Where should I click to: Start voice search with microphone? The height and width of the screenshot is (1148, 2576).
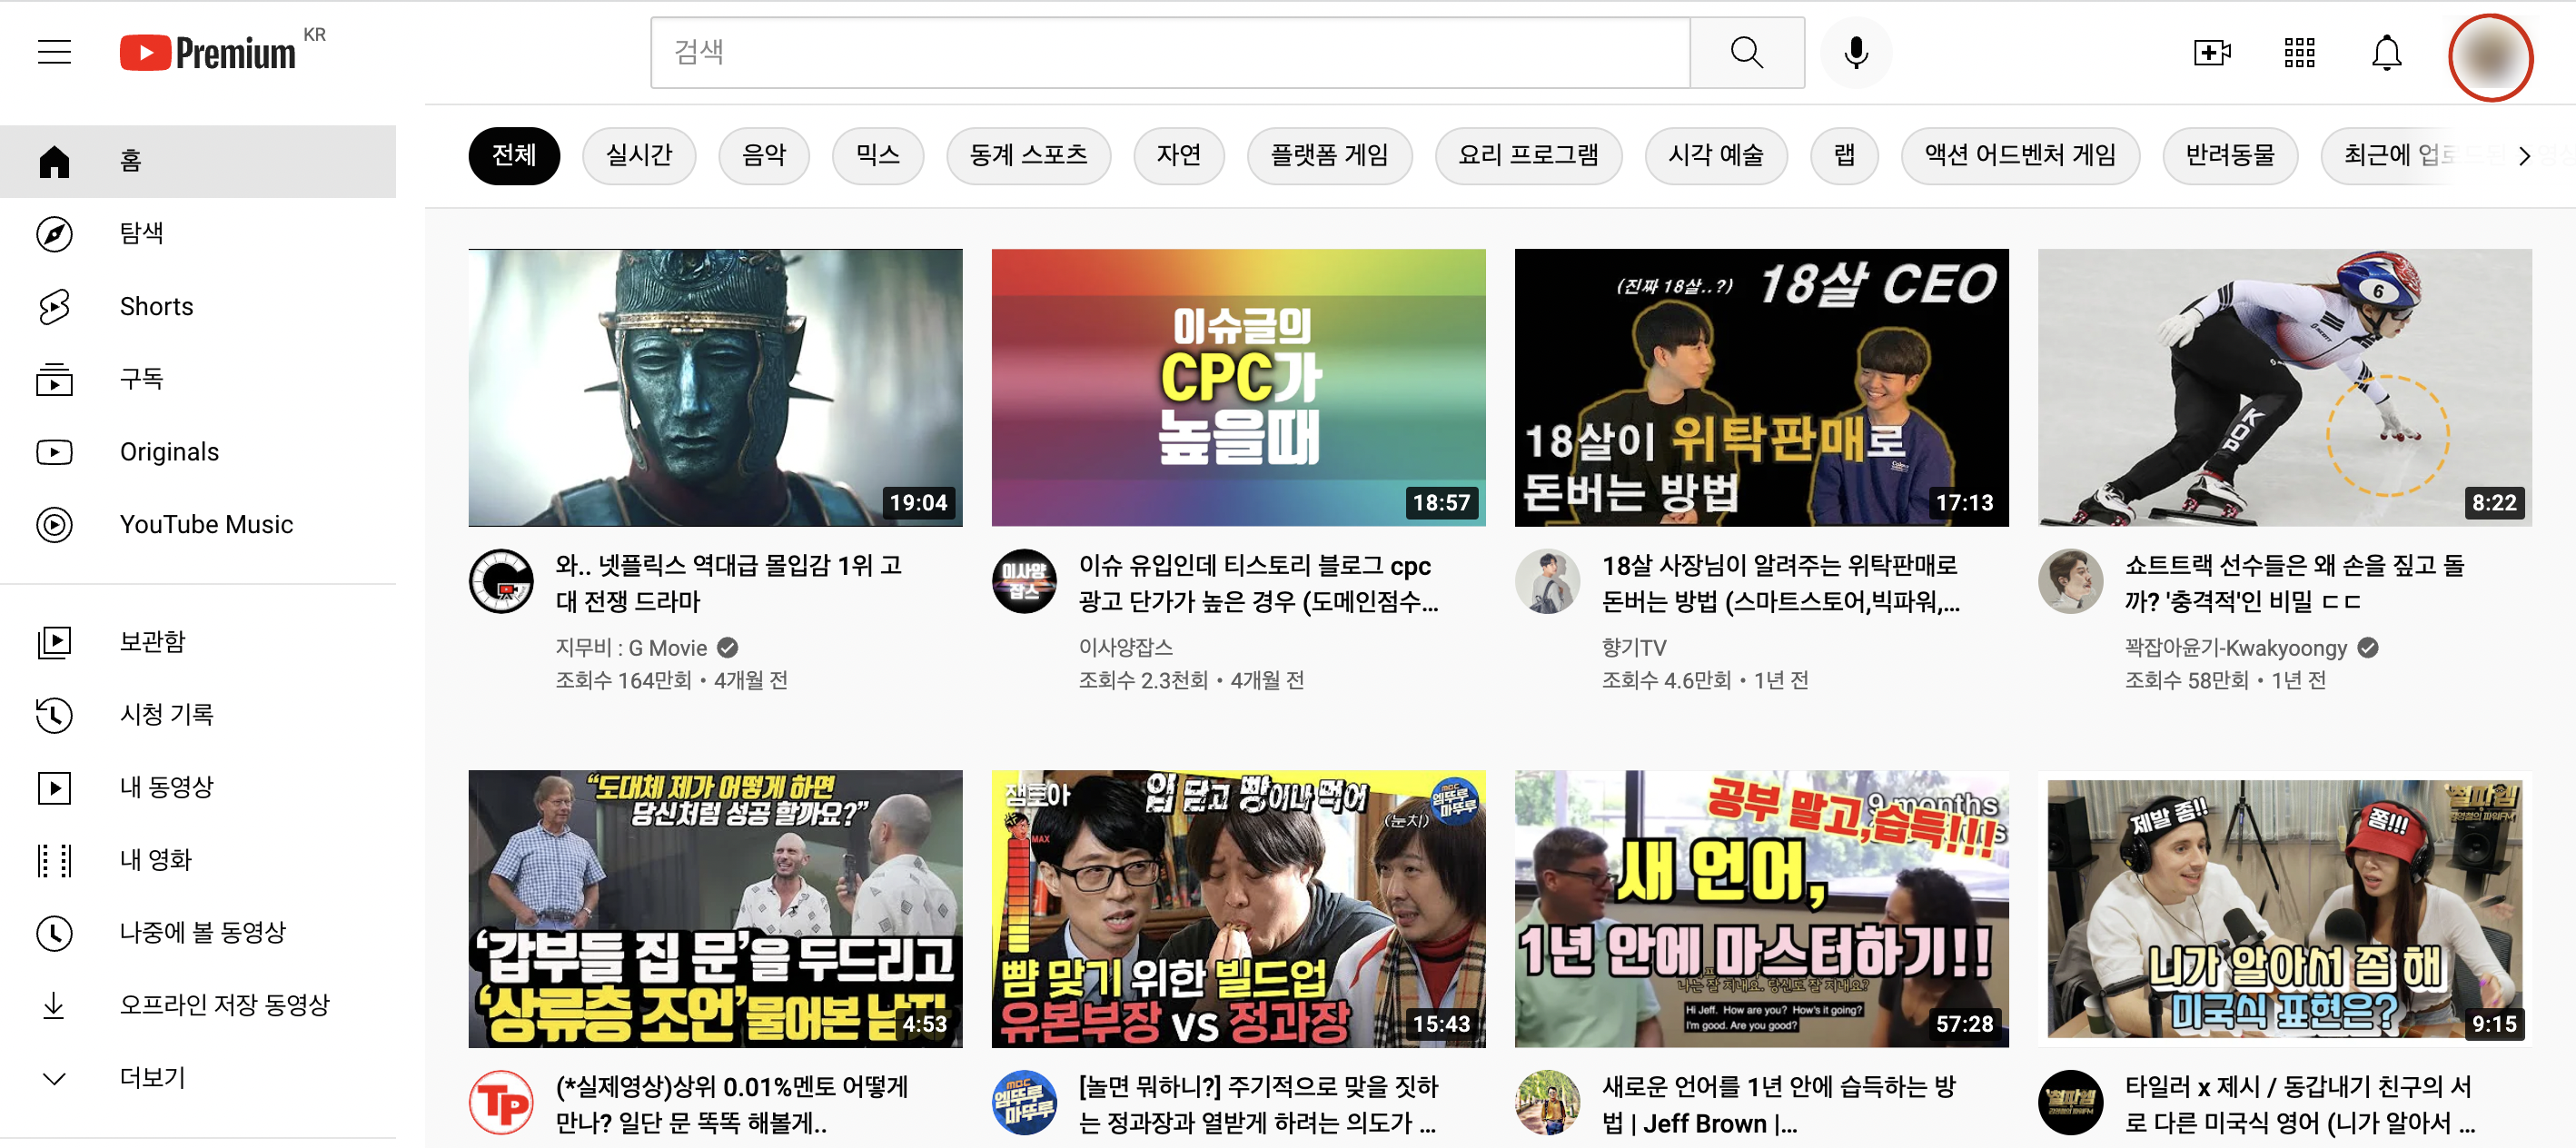[x=1855, y=52]
